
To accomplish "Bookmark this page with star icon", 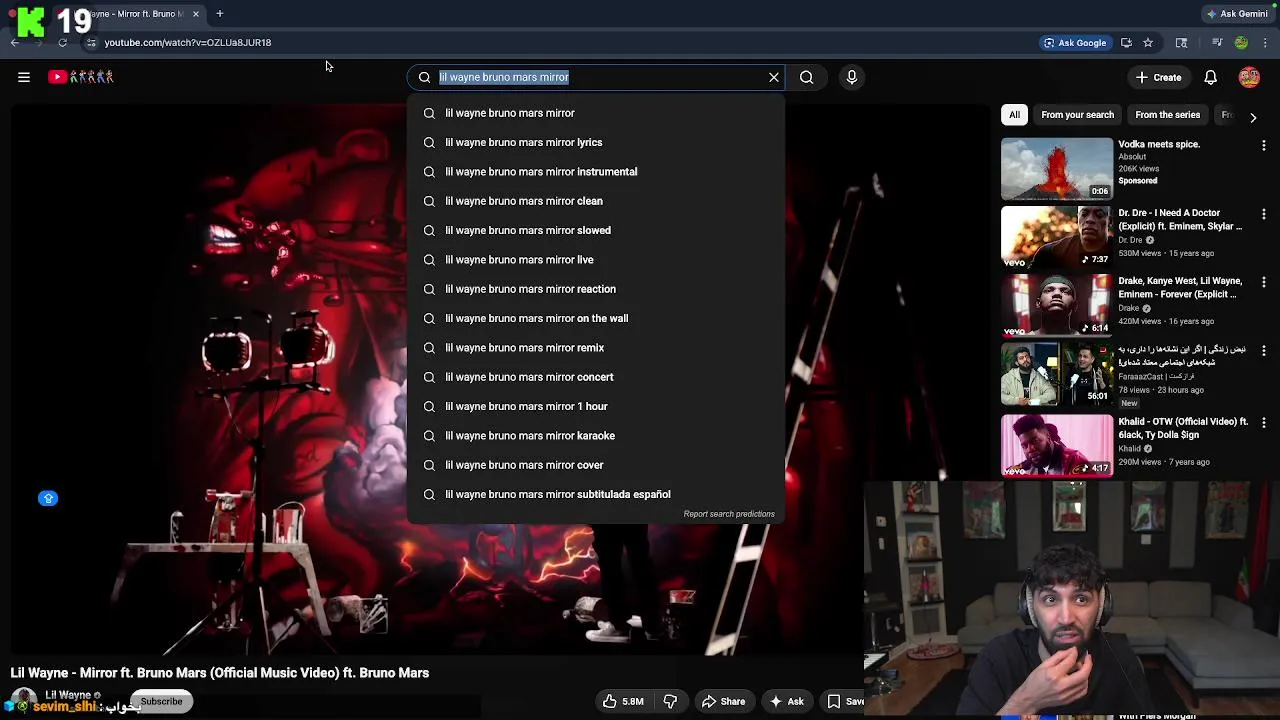I will [x=1148, y=43].
